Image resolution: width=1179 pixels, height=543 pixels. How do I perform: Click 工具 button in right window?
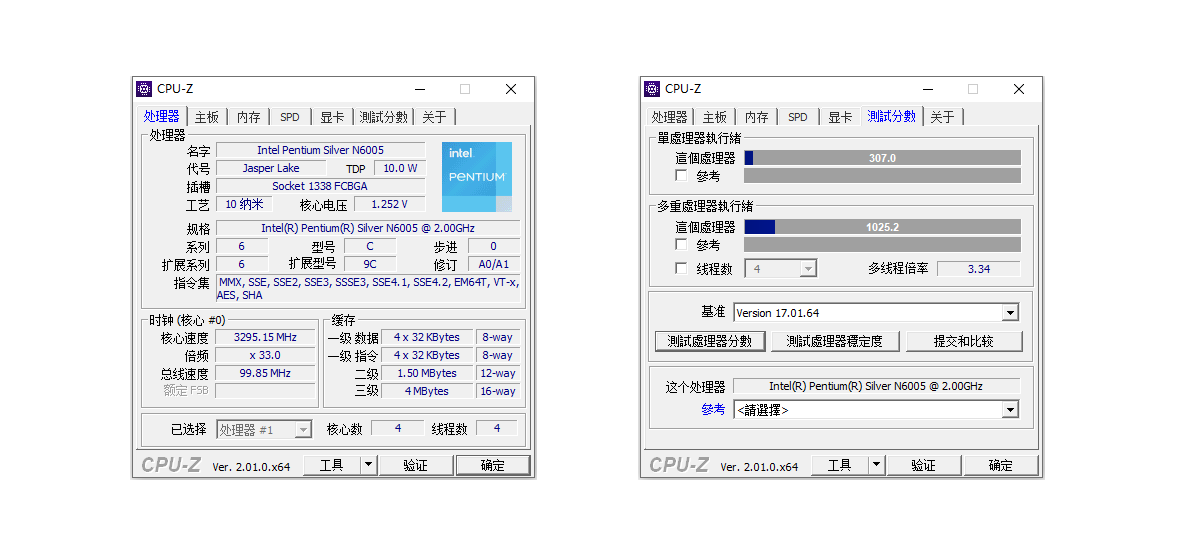[839, 465]
